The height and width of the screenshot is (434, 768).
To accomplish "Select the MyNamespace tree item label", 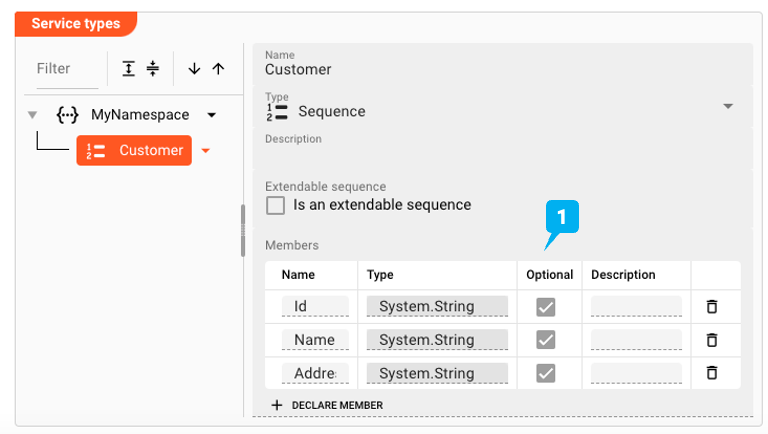I will coord(140,115).
